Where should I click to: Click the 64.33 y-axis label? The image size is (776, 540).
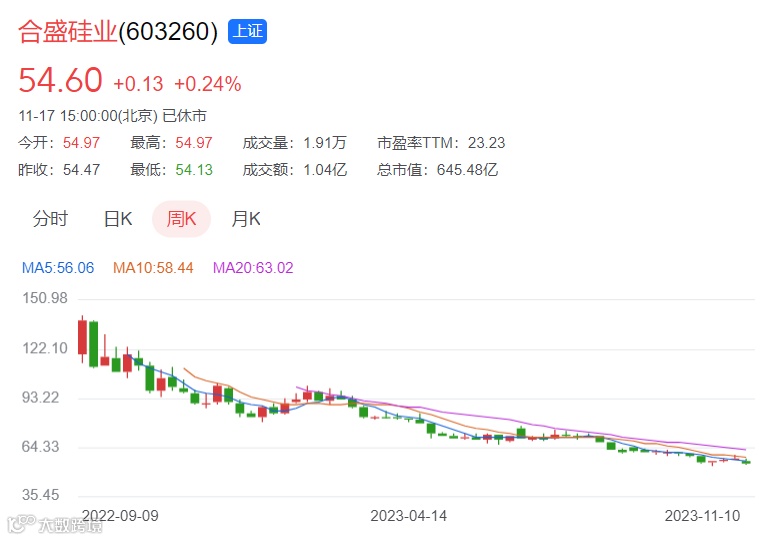coord(41,446)
